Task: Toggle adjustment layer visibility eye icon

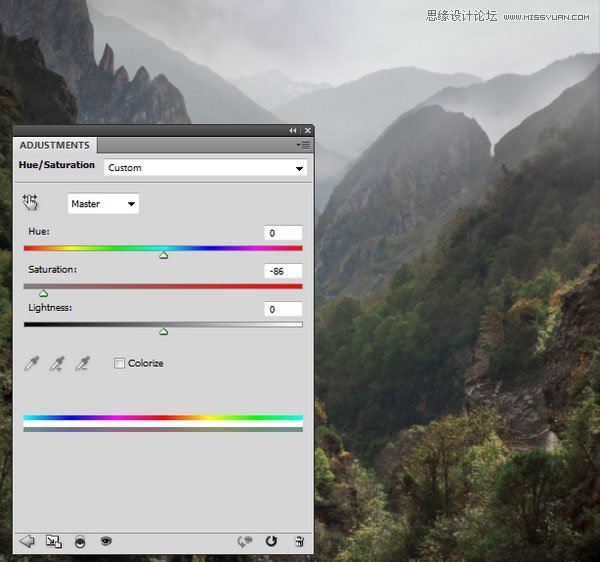Action: click(106, 541)
